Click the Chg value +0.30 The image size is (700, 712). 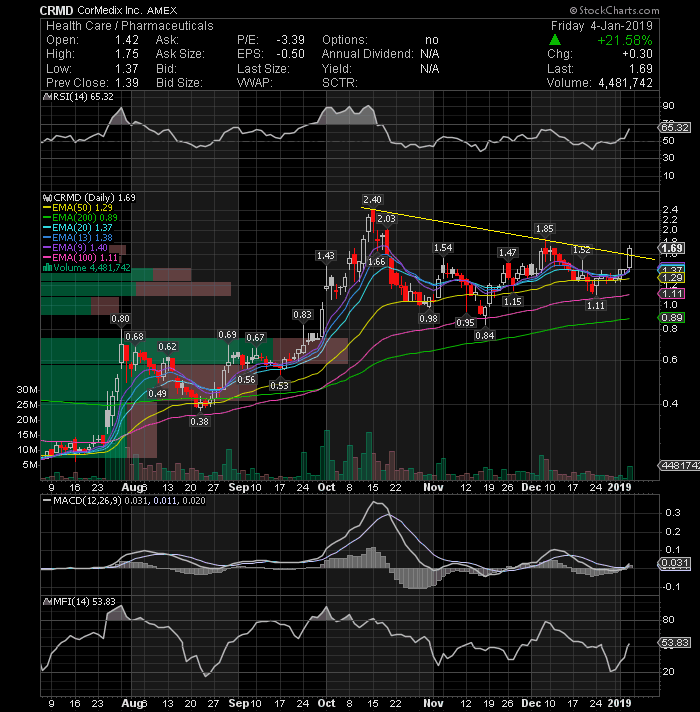[x=637, y=54]
